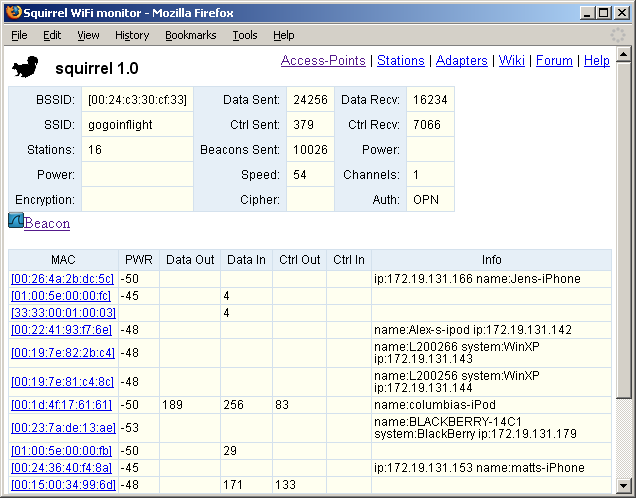
Task: Open station 00:24:36:40:f4:8a link
Action: click(x=61, y=468)
